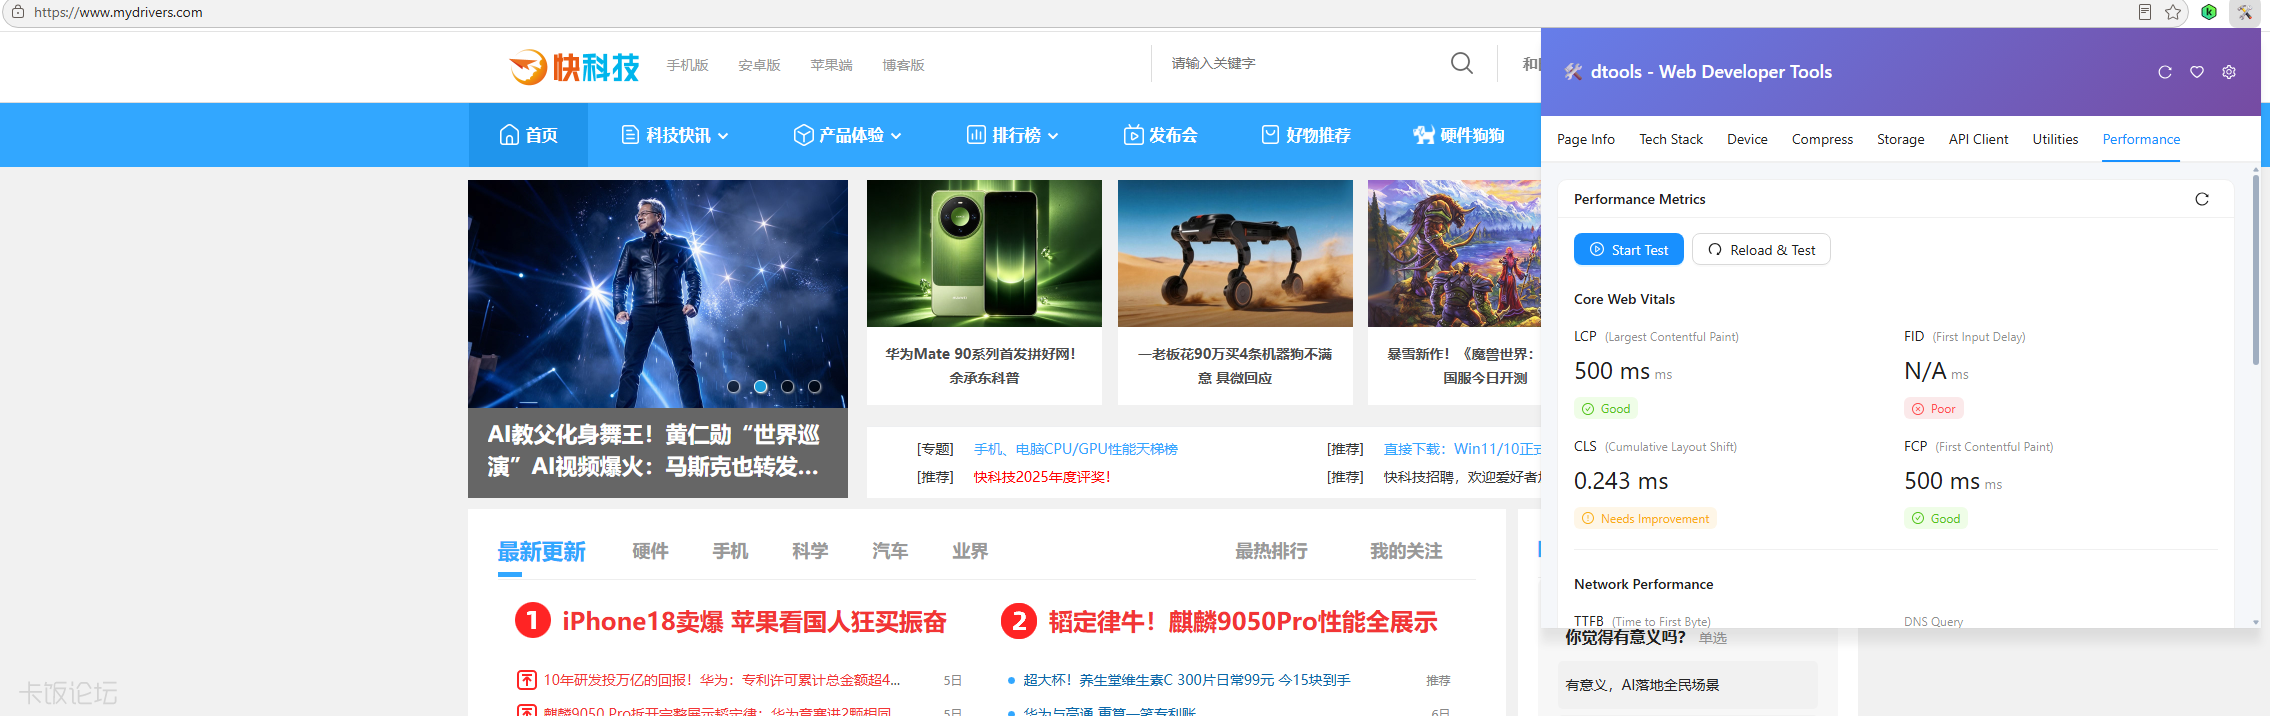
Task: Open the browser reader view icon
Action: pyautogui.click(x=2145, y=12)
